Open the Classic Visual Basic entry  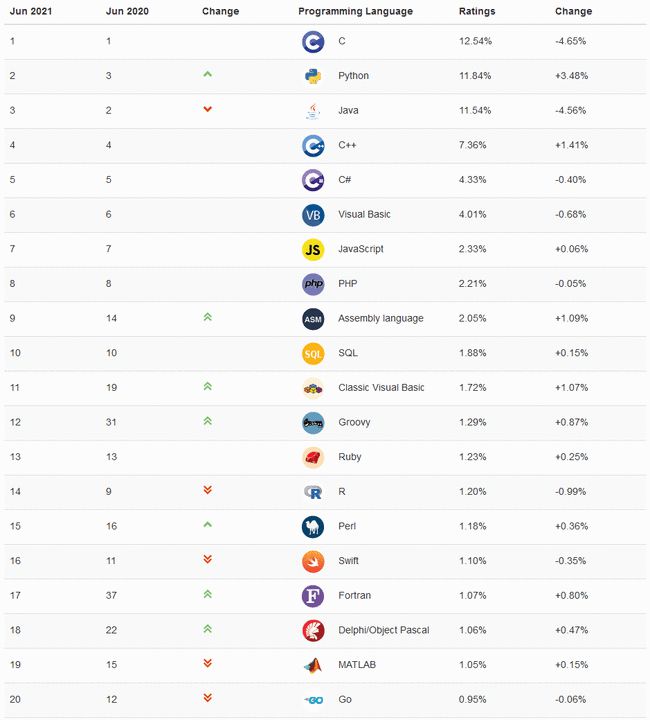[x=381, y=388]
